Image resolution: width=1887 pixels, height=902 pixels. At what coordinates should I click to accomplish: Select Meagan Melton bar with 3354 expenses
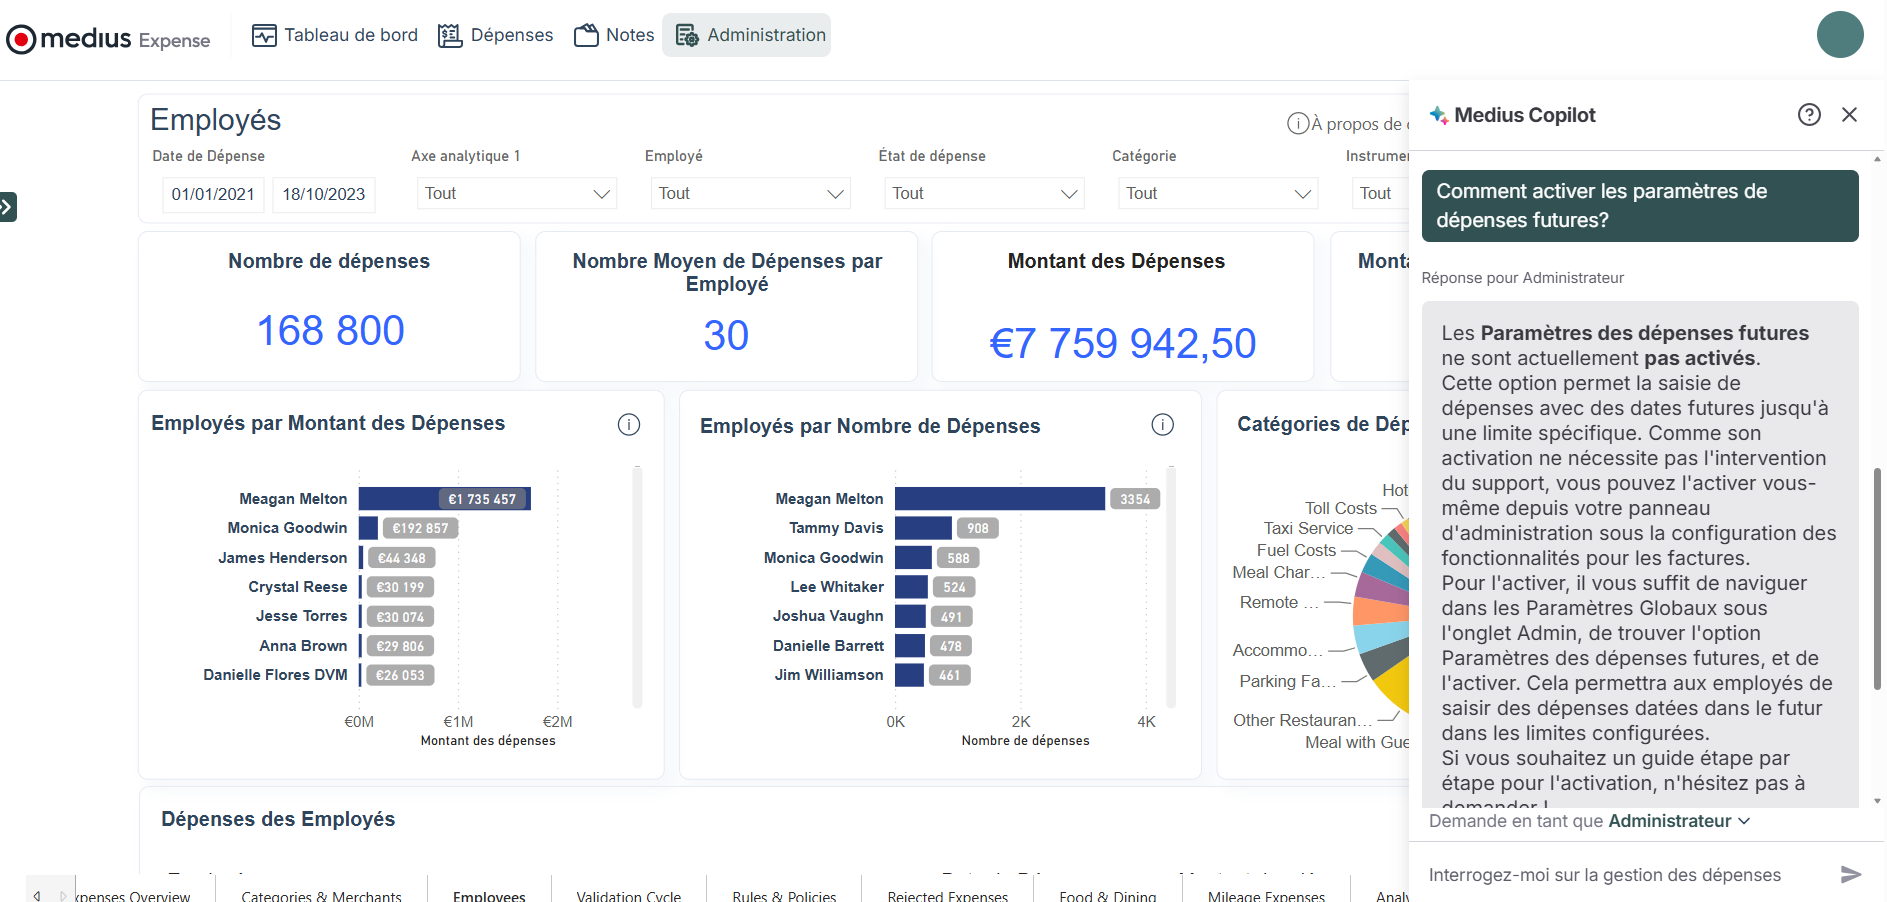tap(1000, 499)
